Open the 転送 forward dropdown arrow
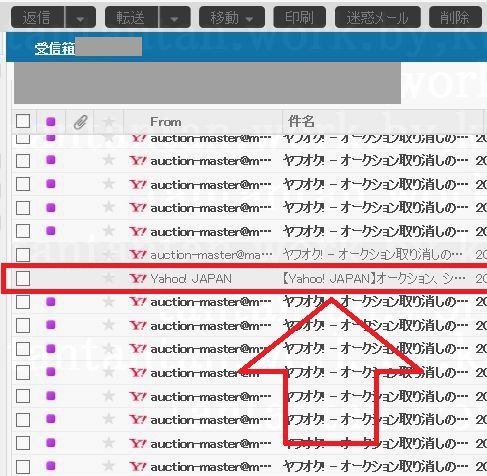The height and width of the screenshot is (476, 487). [x=174, y=17]
